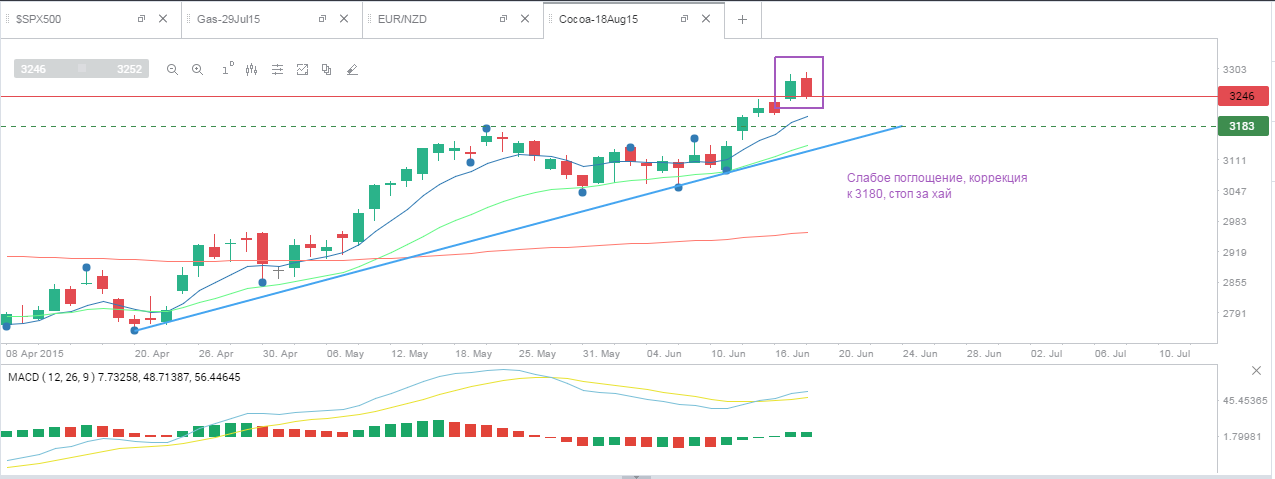Add a new chart tab with plus

[x=742, y=19]
